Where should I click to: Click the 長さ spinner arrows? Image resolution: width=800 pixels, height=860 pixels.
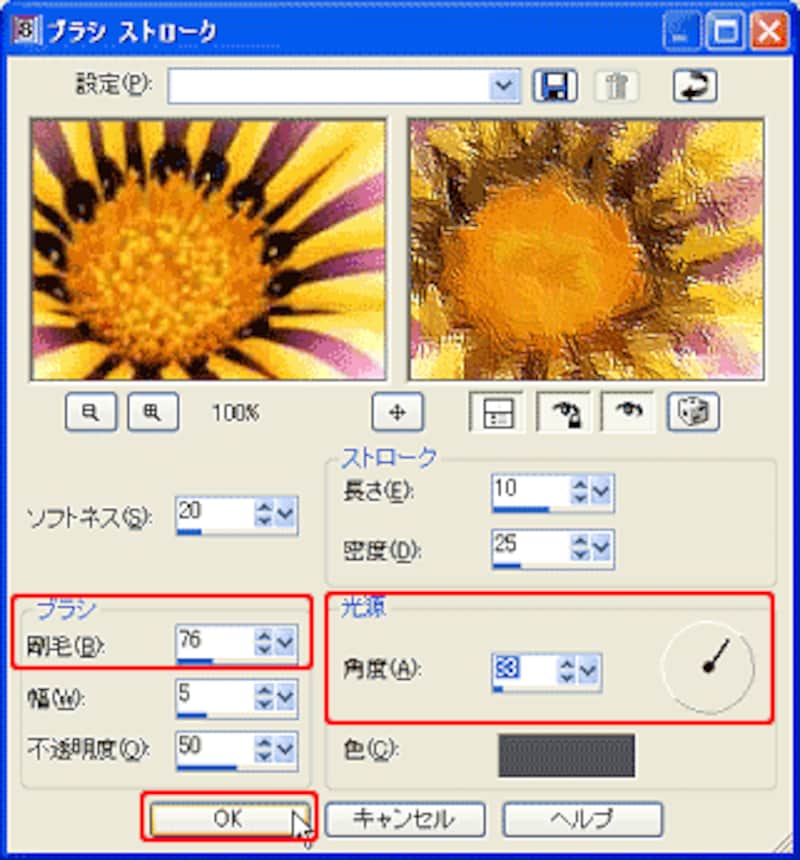pos(580,490)
